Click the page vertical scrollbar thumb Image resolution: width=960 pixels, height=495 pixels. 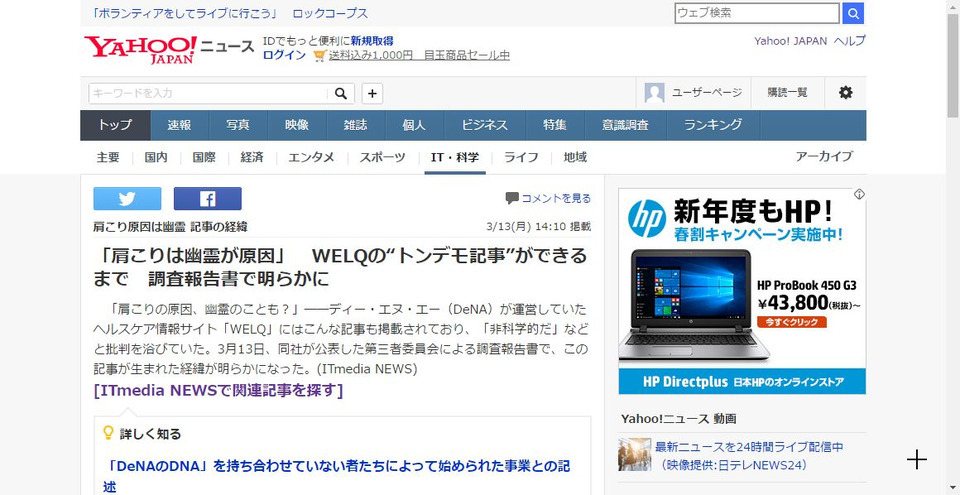[x=953, y=64]
